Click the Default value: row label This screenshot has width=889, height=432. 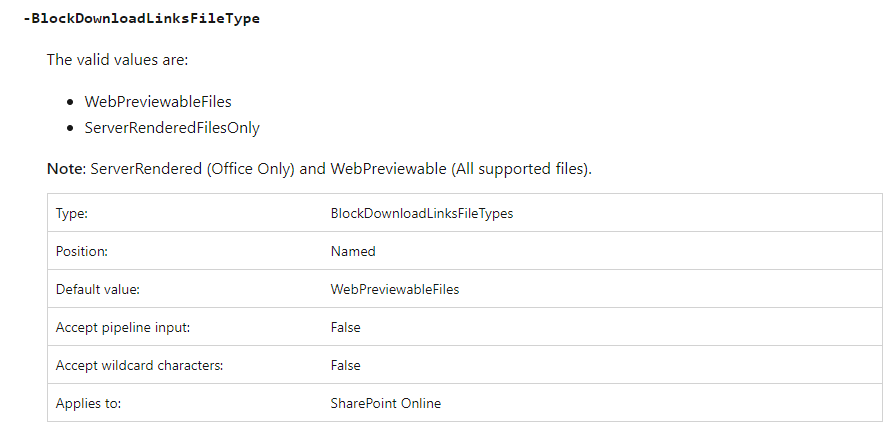pos(98,289)
